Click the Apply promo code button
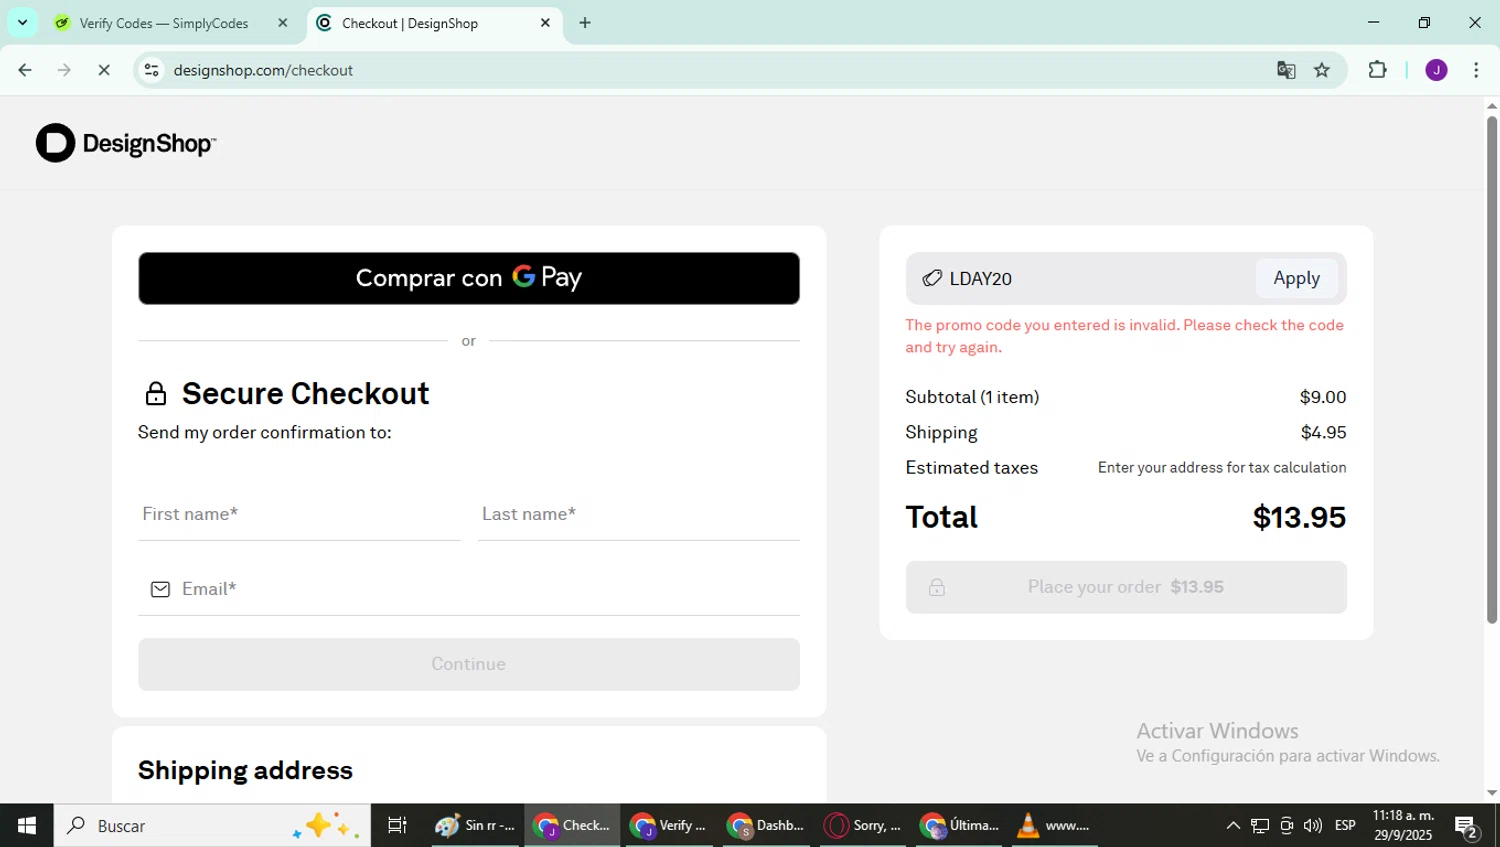The height and width of the screenshot is (847, 1500). [x=1297, y=278]
